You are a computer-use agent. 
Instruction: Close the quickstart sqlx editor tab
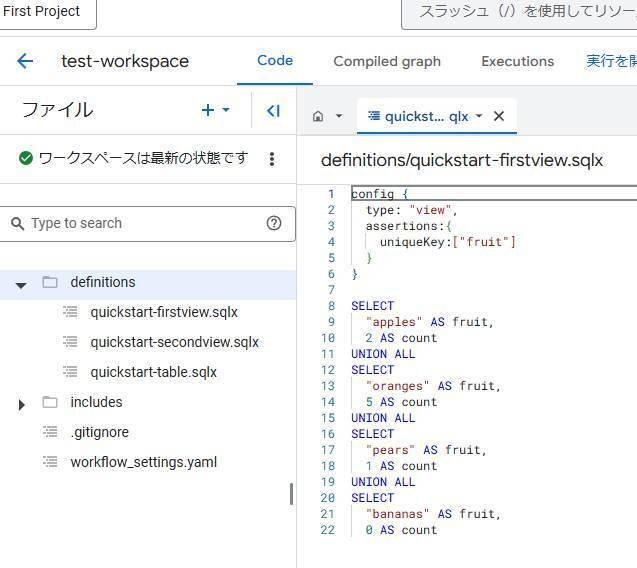[499, 116]
